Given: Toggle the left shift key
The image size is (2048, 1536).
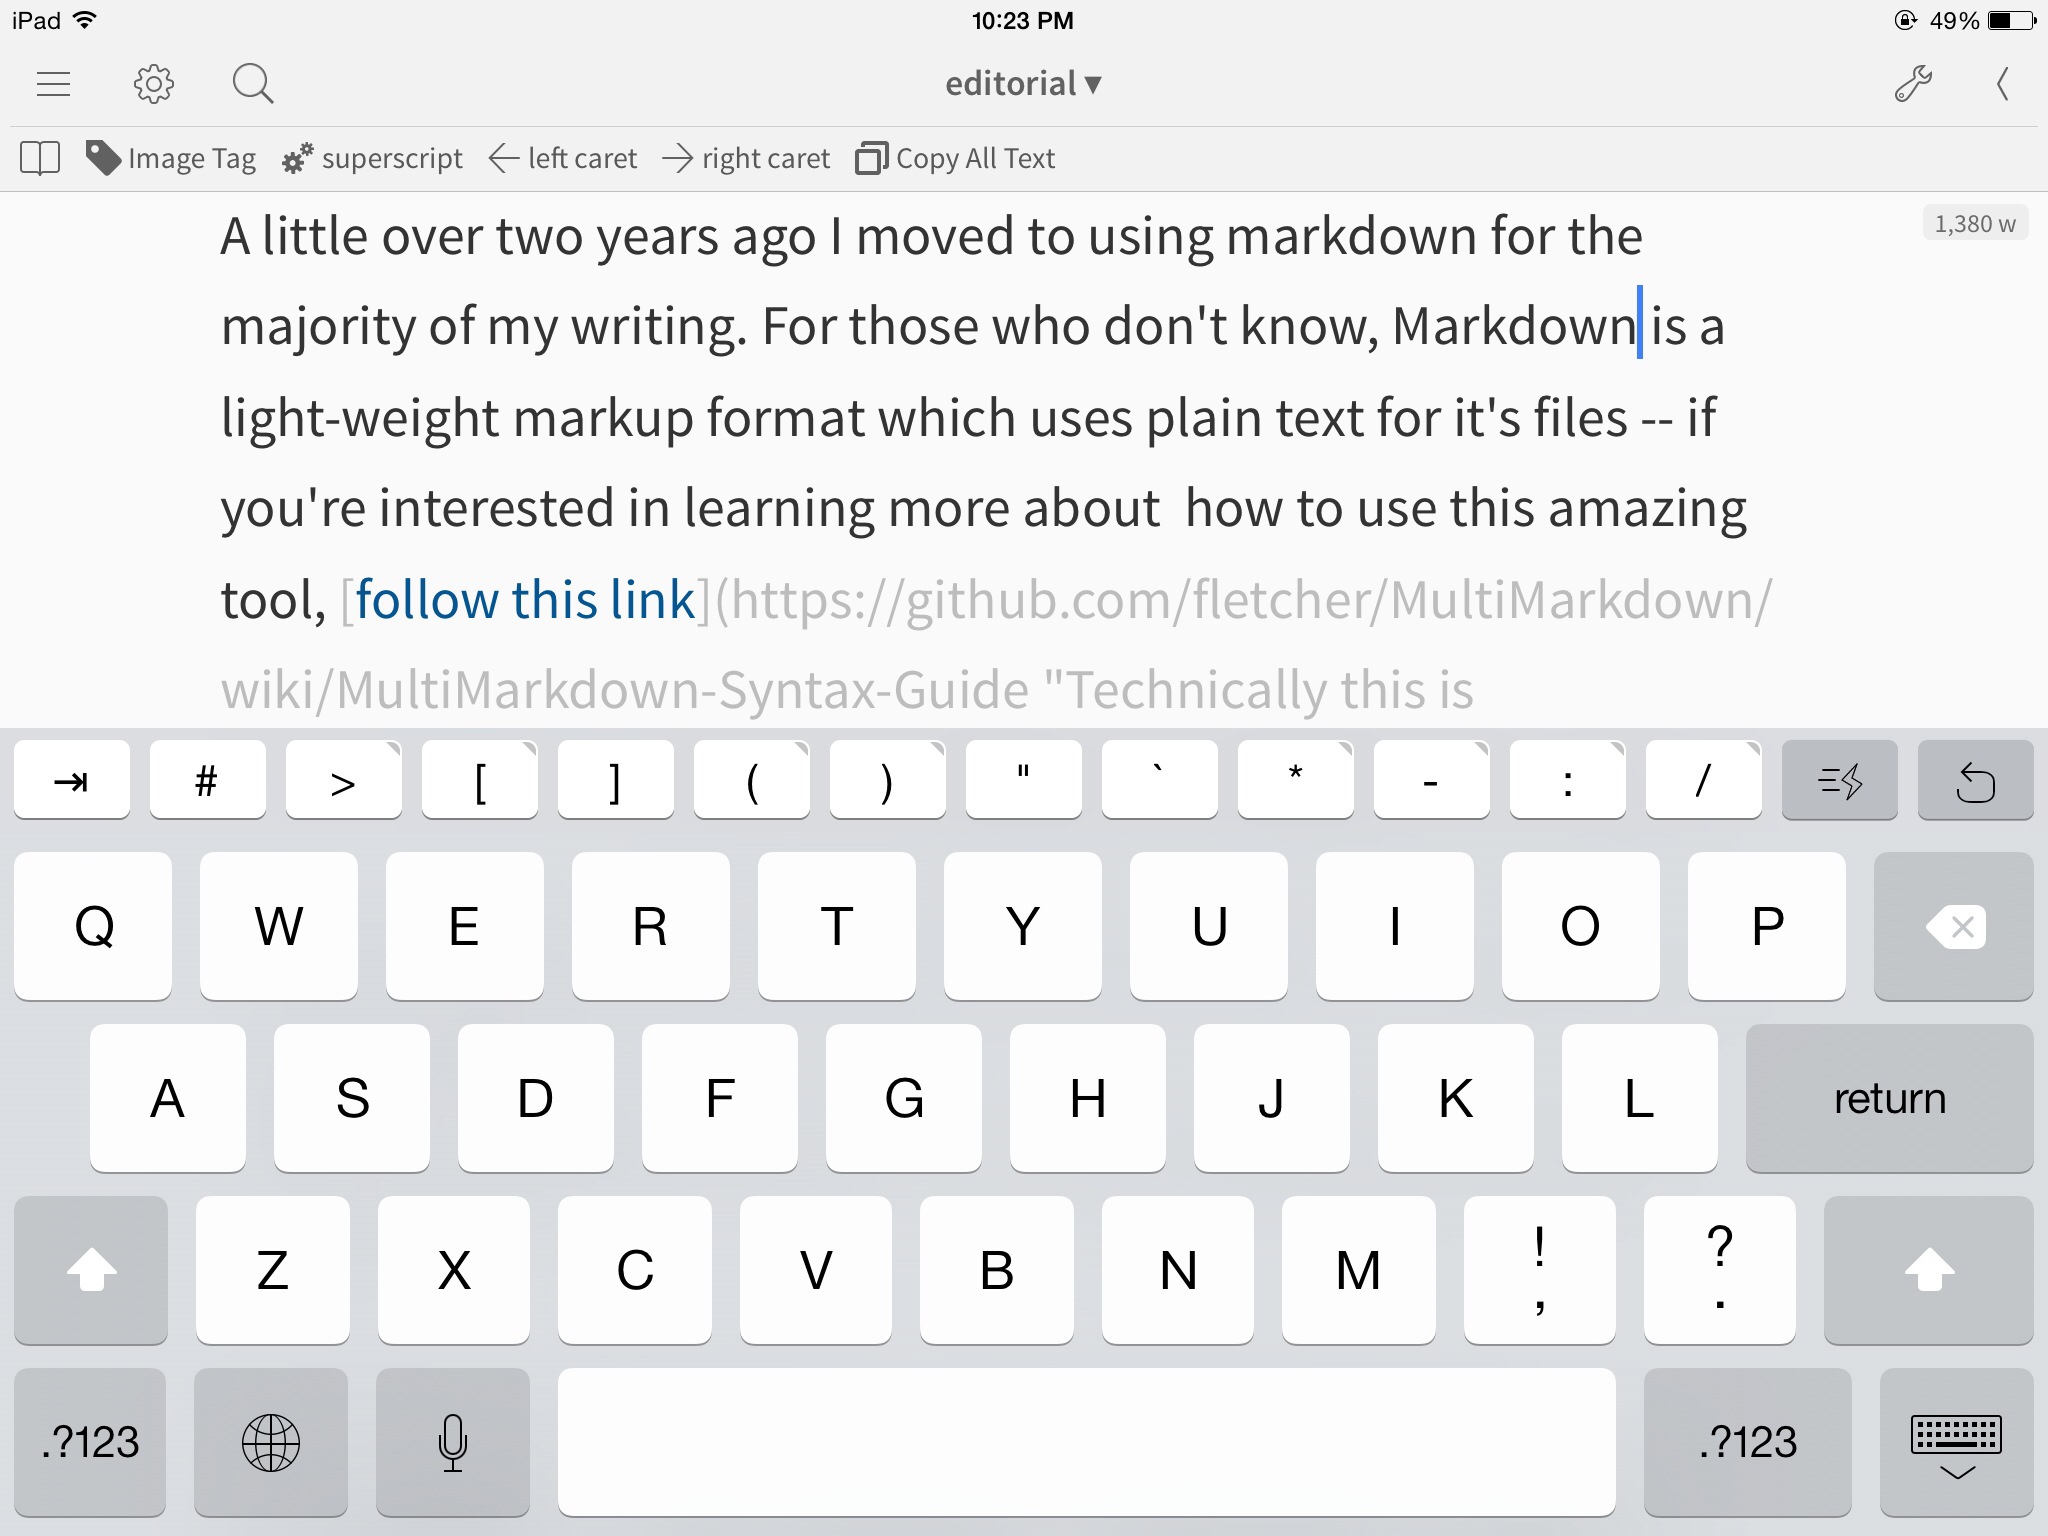Looking at the screenshot, I should (x=91, y=1270).
